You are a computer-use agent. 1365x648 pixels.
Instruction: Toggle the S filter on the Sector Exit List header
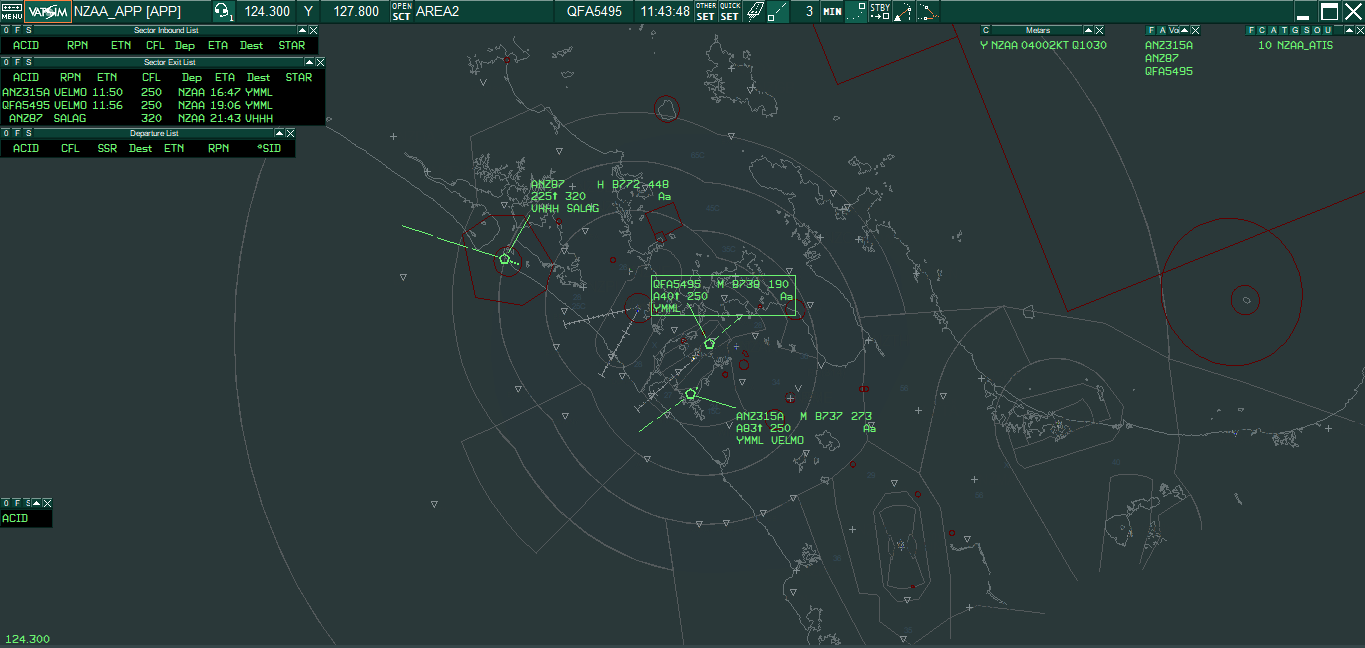tap(28, 61)
